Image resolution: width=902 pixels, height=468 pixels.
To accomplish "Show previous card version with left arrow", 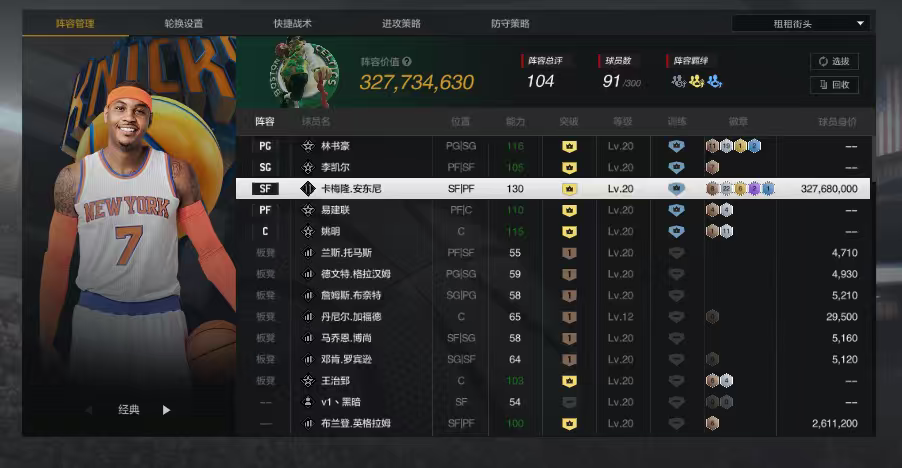I will pos(89,410).
